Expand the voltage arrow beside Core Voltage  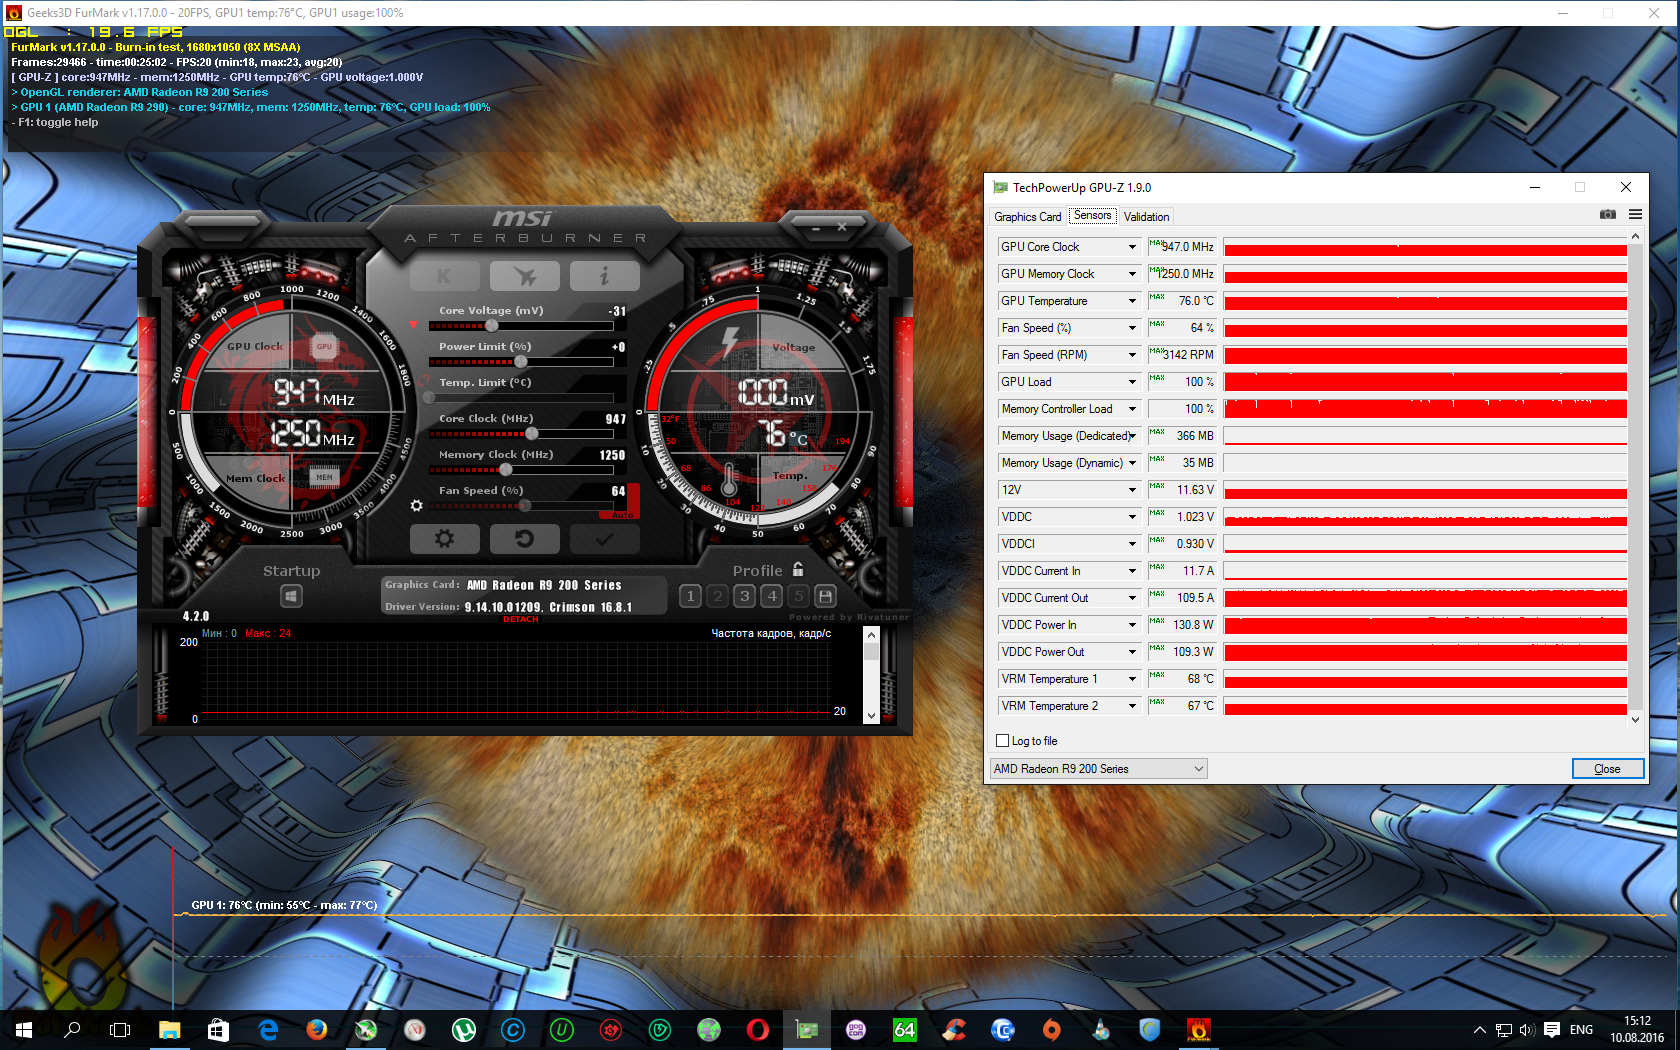[413, 325]
